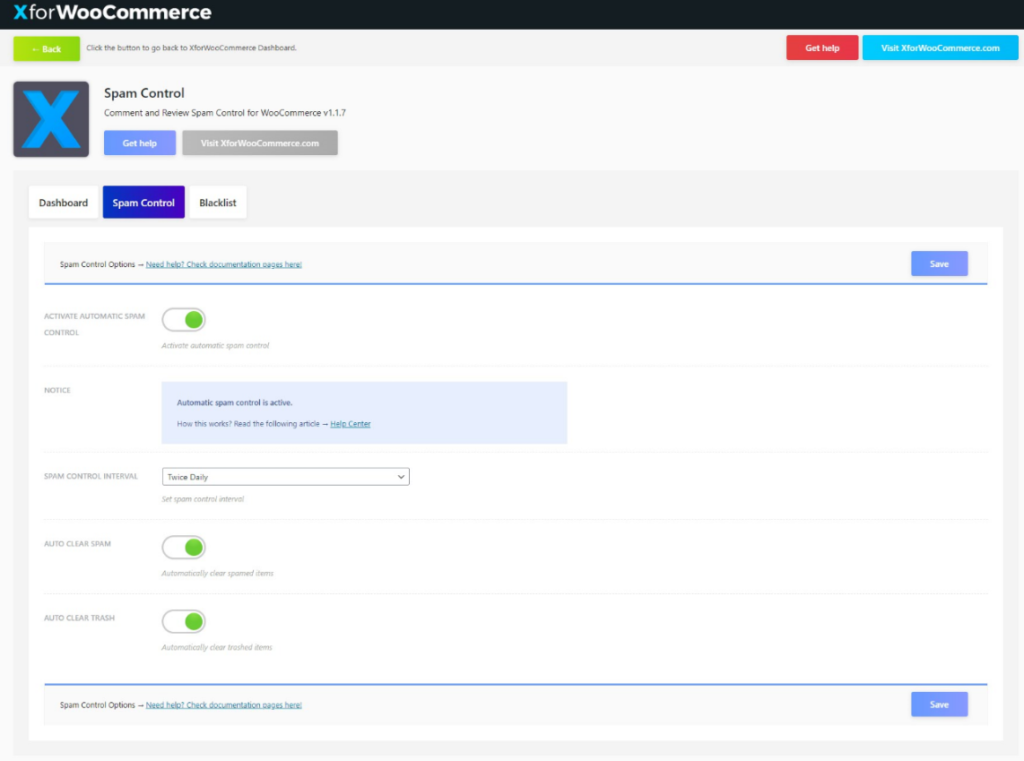Click 'Automatic spam control is active.' notice text
The image size is (1024, 761).
point(234,402)
